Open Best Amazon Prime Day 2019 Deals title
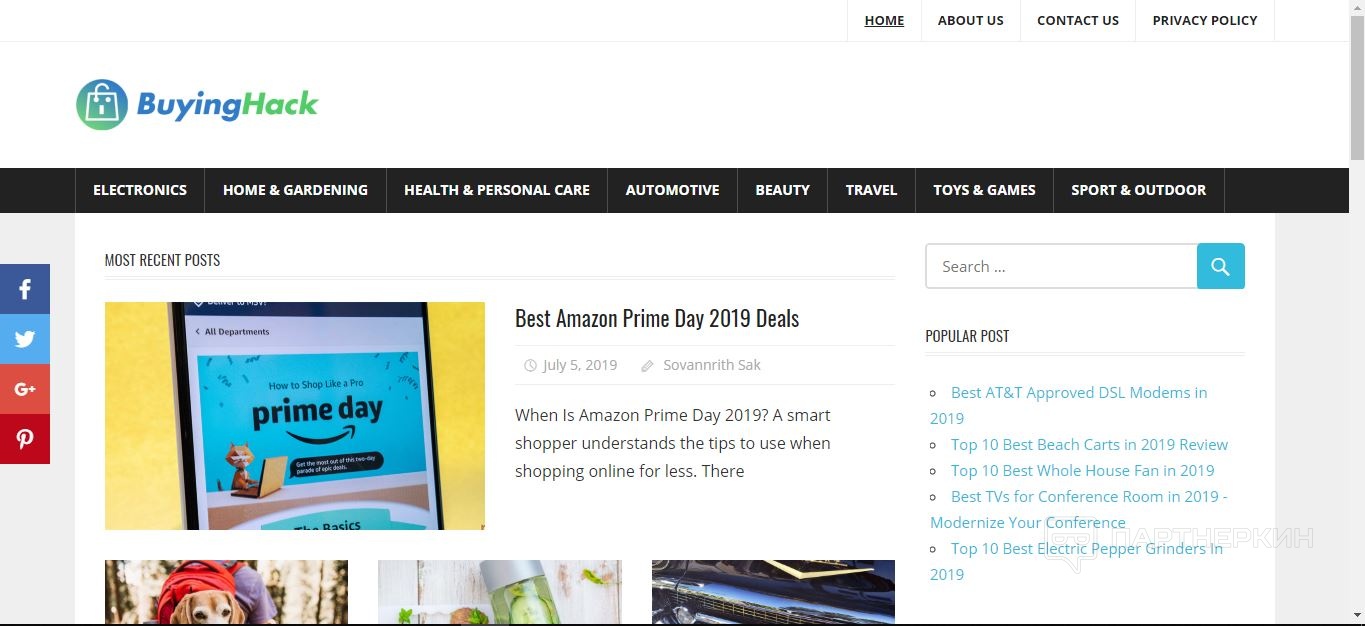The width and height of the screenshot is (1365, 626). click(x=657, y=319)
